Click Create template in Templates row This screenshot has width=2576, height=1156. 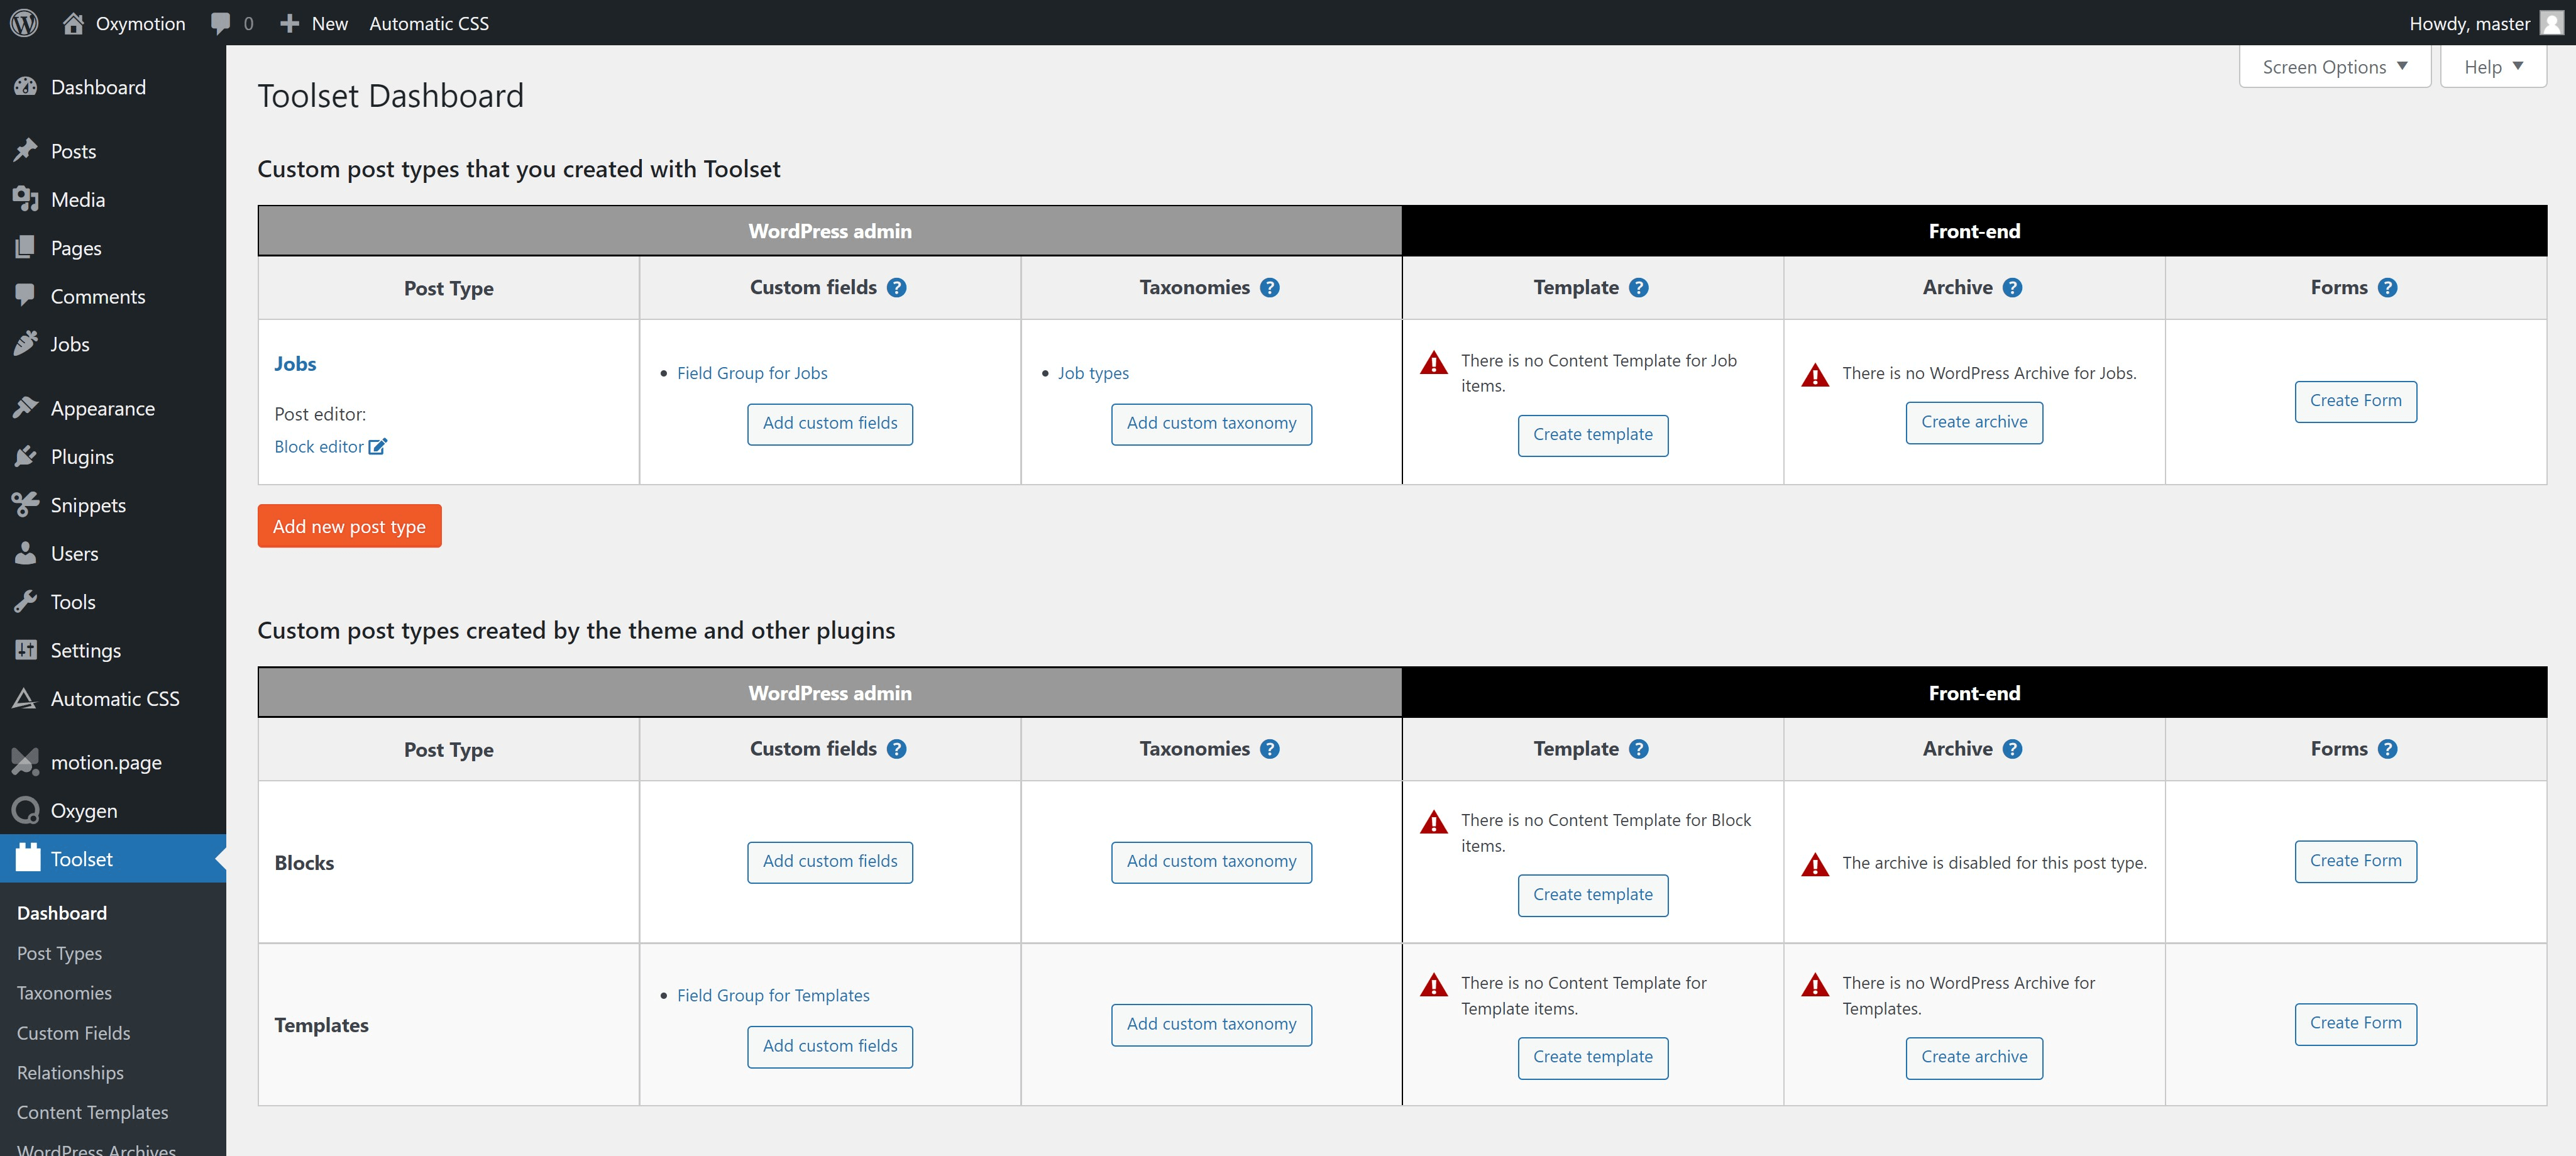(1593, 1058)
